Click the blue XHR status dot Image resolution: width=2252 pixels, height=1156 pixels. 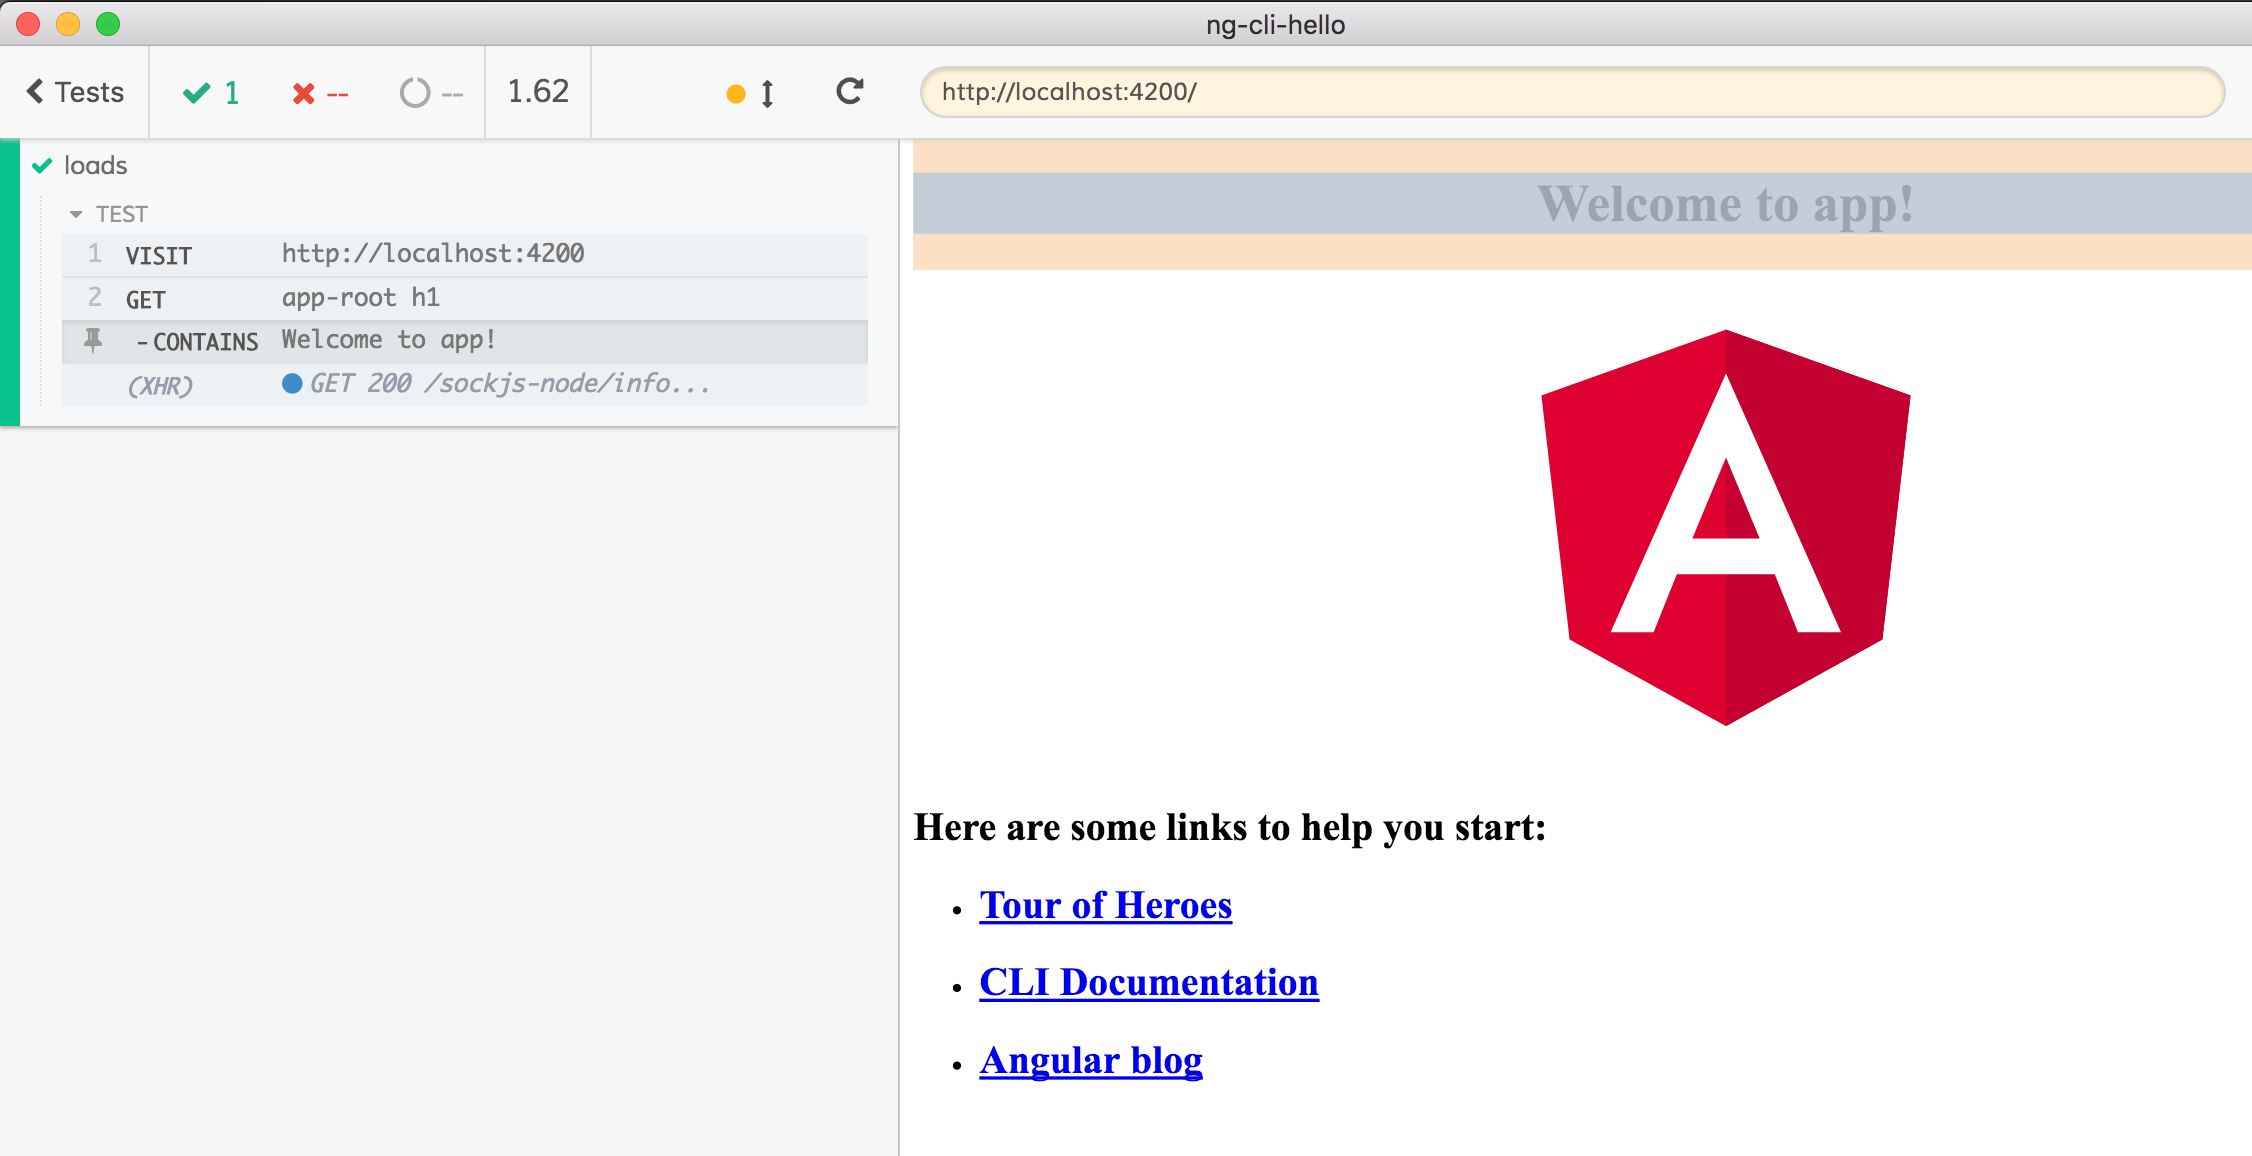pyautogui.click(x=292, y=384)
